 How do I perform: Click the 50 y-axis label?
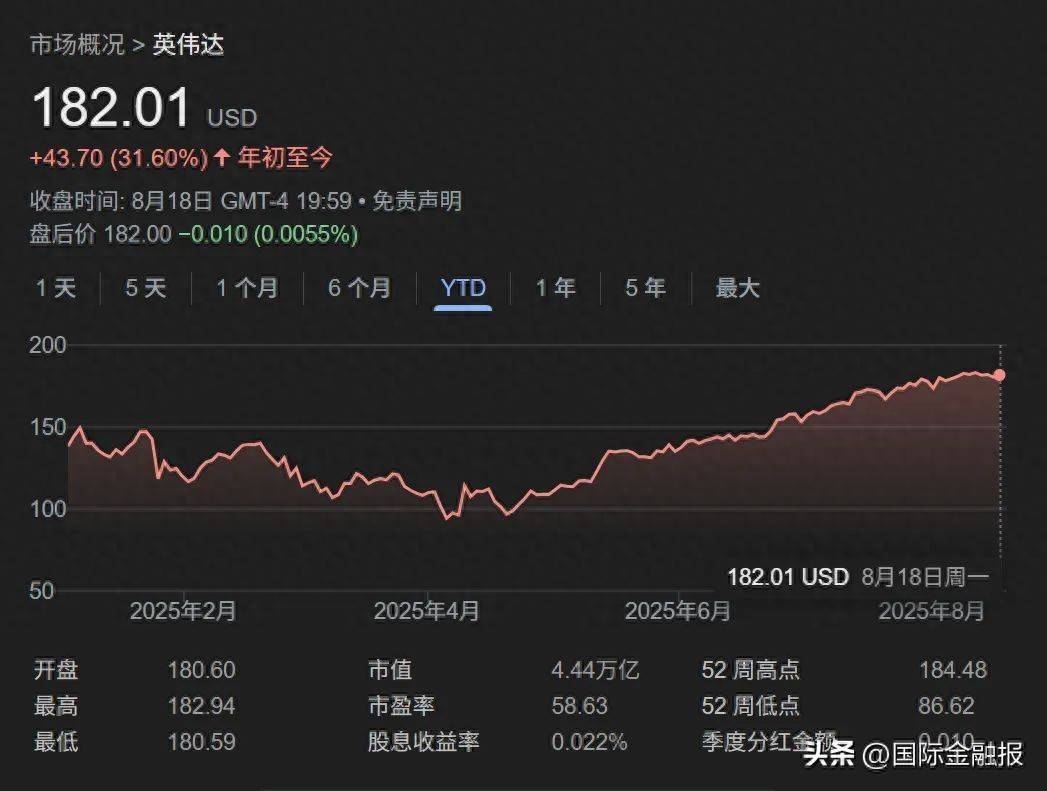tap(41, 591)
